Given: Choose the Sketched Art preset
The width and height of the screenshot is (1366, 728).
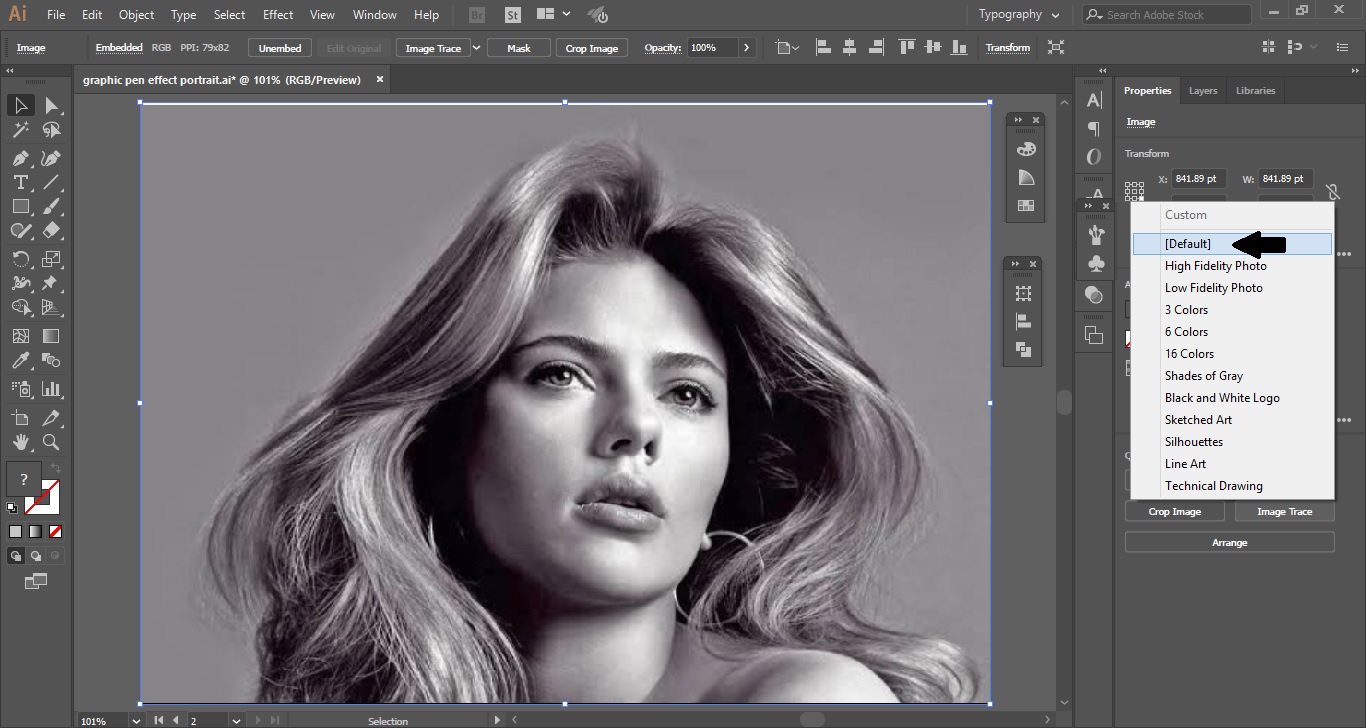Looking at the screenshot, I should 1198,420.
